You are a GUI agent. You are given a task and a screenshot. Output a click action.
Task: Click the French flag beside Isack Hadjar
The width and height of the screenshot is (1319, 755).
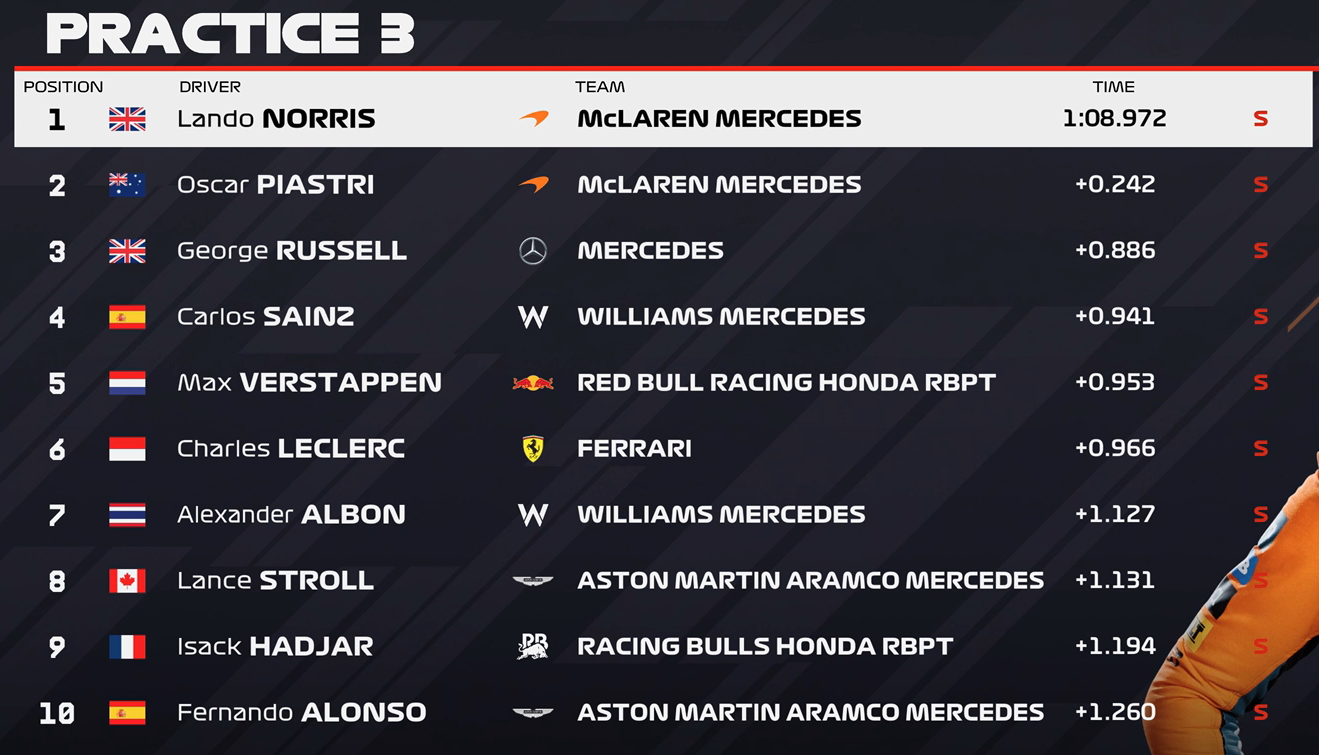point(127,647)
